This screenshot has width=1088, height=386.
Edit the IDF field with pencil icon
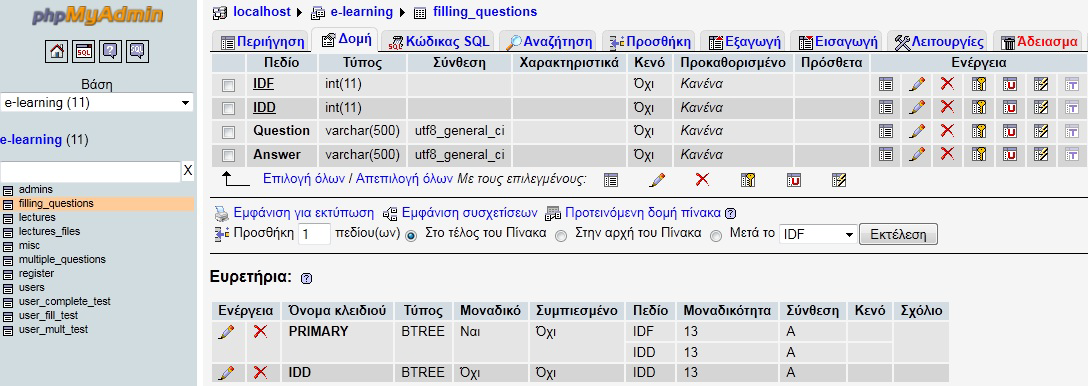(x=917, y=85)
